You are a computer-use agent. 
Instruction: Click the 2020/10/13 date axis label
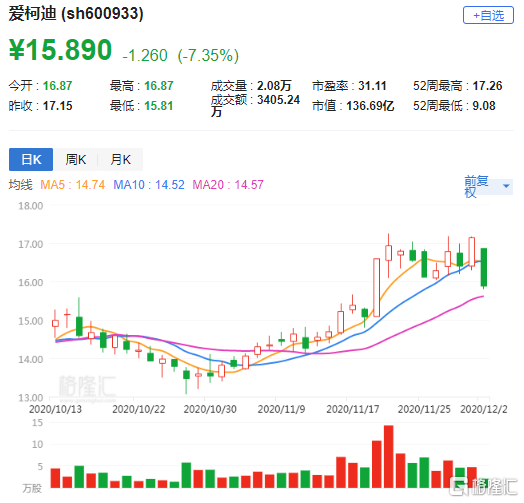click(55, 409)
